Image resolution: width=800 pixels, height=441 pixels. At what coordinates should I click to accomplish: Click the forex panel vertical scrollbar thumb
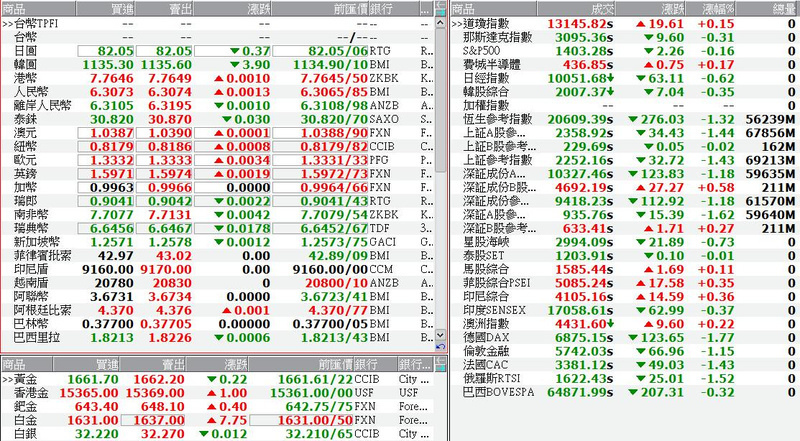coord(440,102)
